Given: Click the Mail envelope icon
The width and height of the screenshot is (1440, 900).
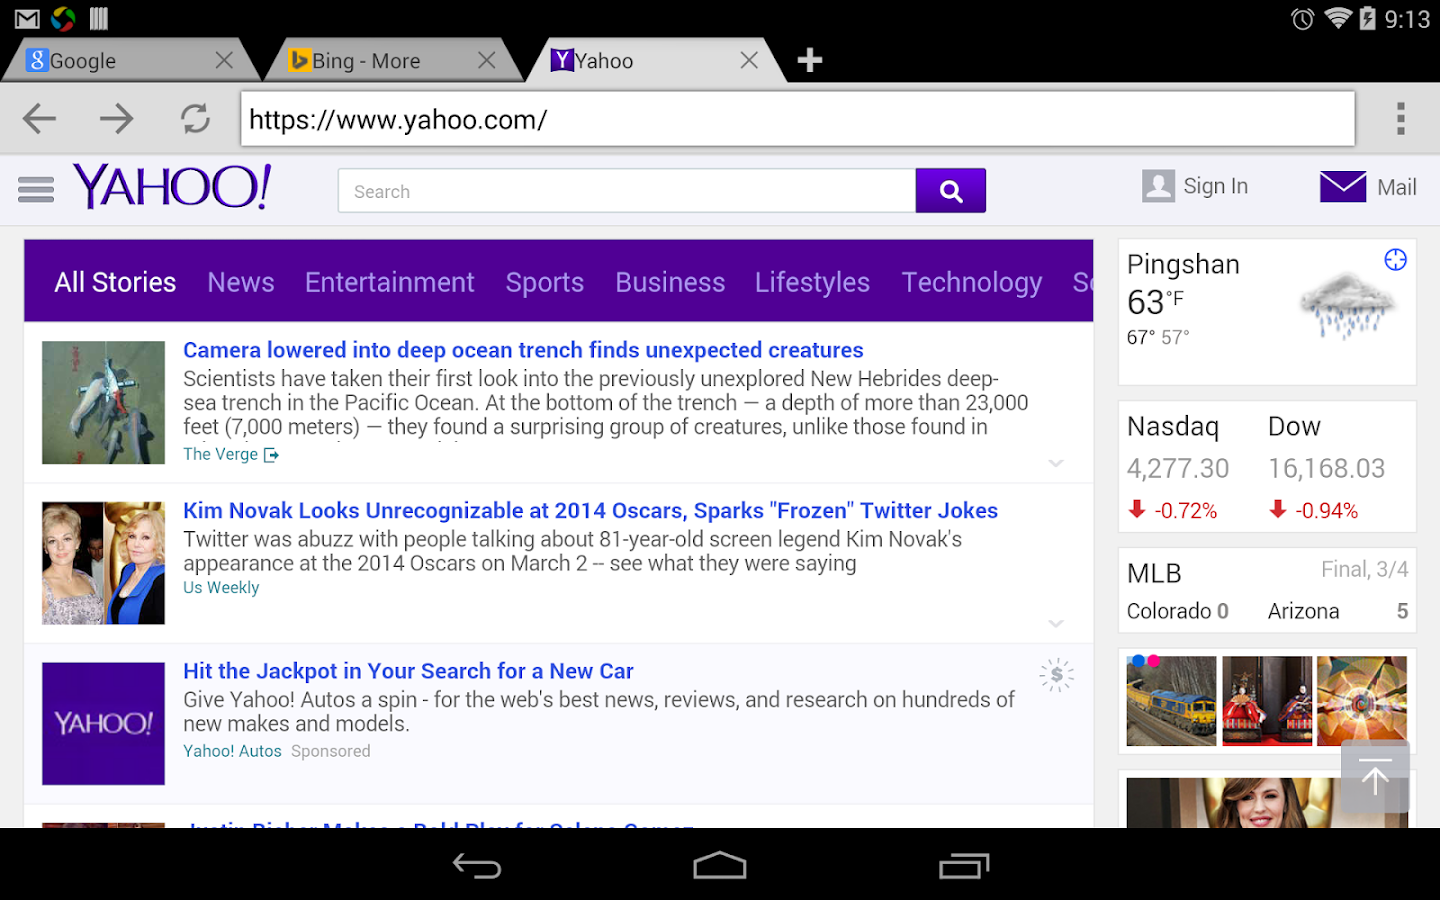Looking at the screenshot, I should tap(1343, 186).
